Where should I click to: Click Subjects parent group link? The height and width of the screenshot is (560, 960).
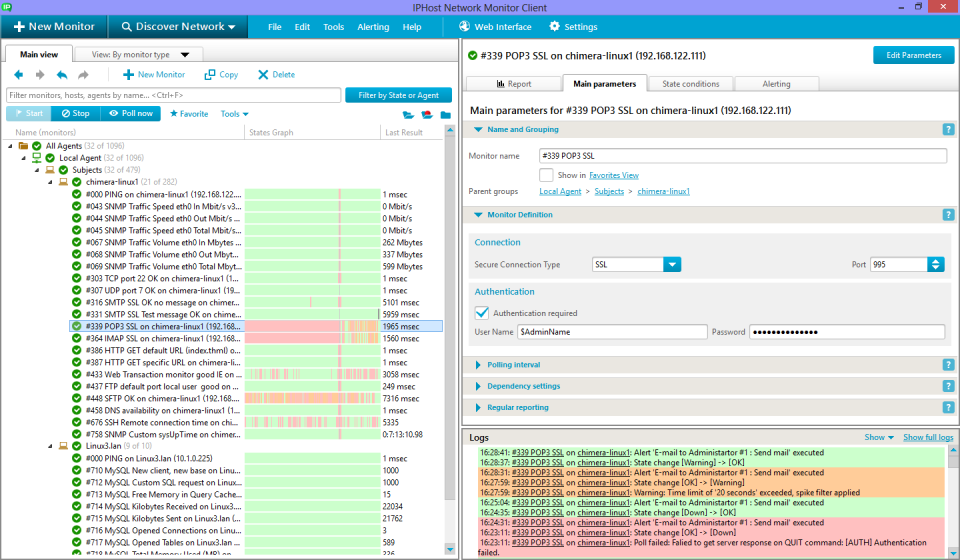point(609,192)
